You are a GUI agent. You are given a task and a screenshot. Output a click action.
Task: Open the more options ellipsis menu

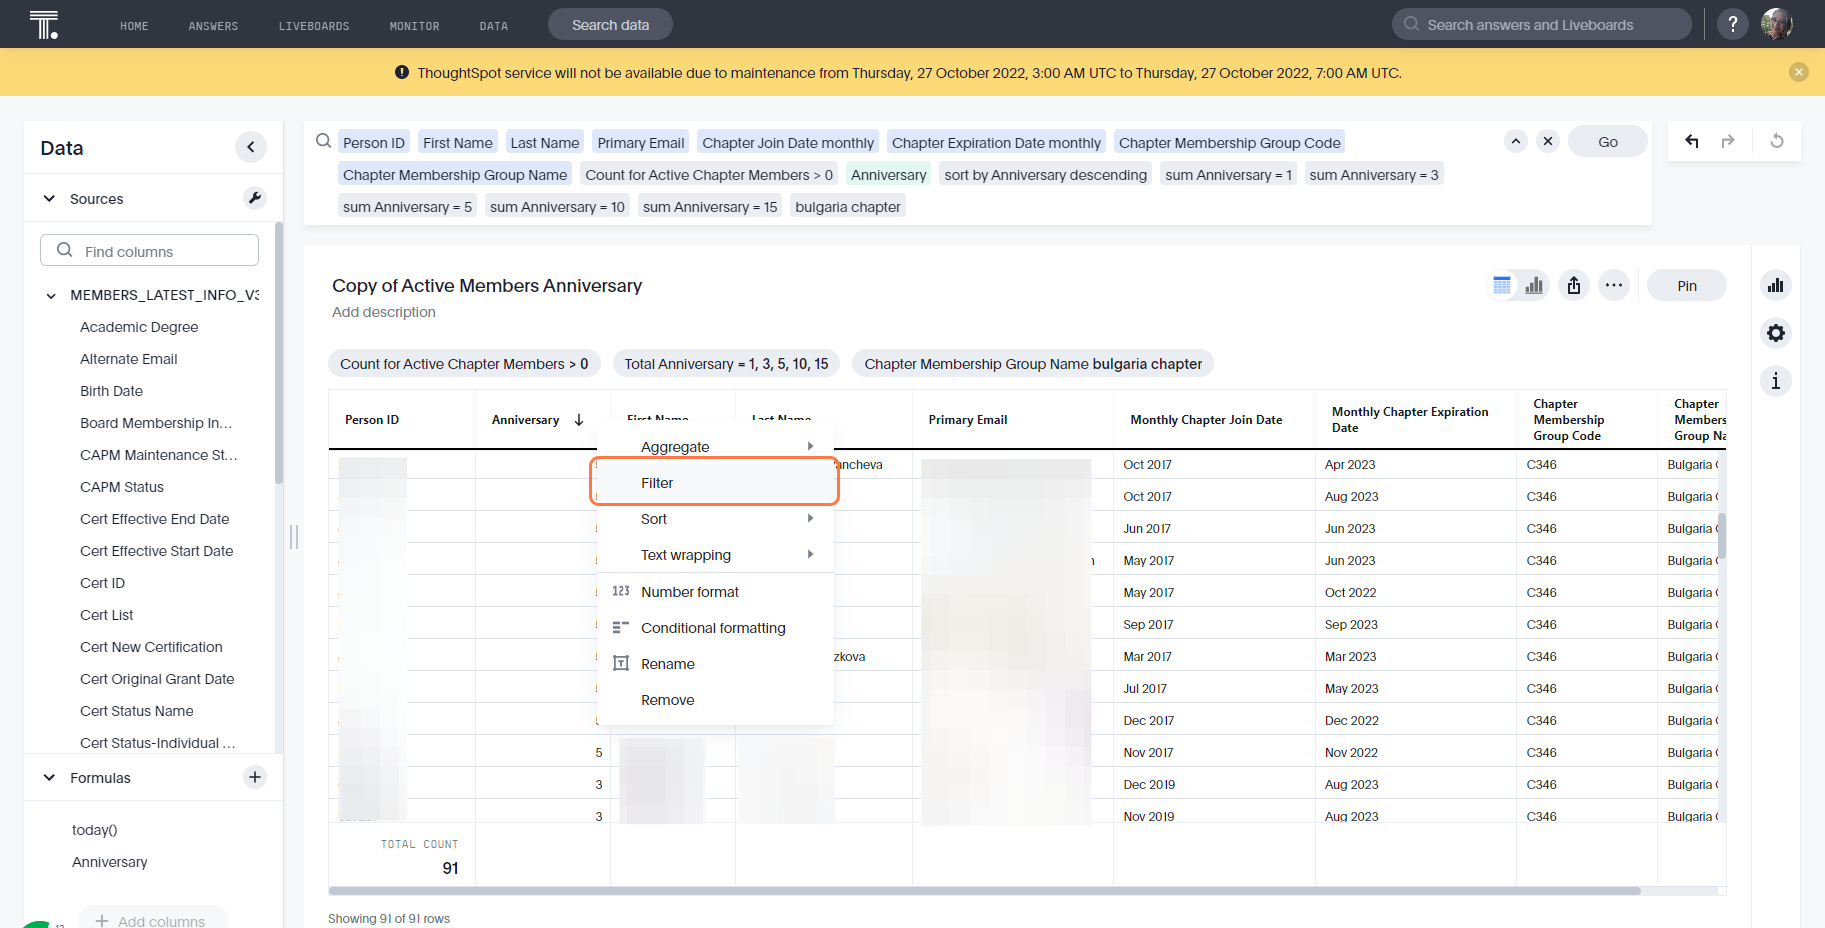click(1614, 285)
